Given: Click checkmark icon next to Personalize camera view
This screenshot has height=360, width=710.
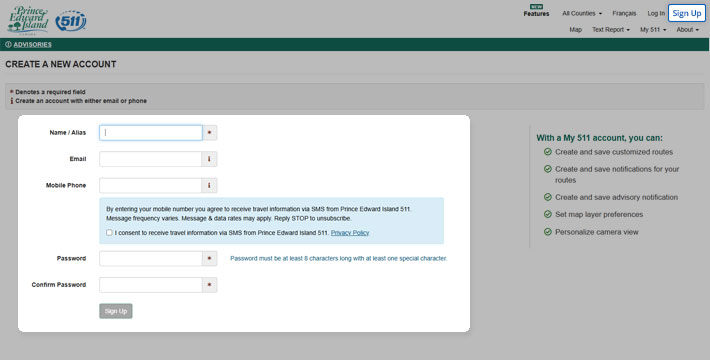Looking at the screenshot, I should coord(547,232).
